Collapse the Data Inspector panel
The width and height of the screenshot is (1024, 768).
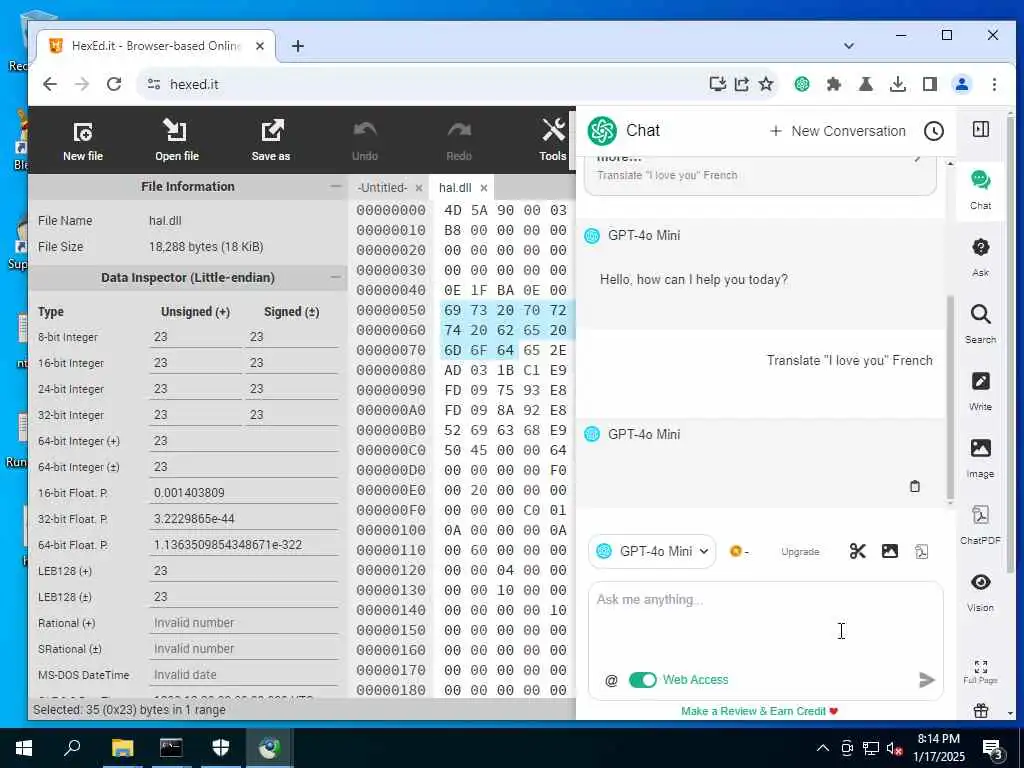point(336,277)
